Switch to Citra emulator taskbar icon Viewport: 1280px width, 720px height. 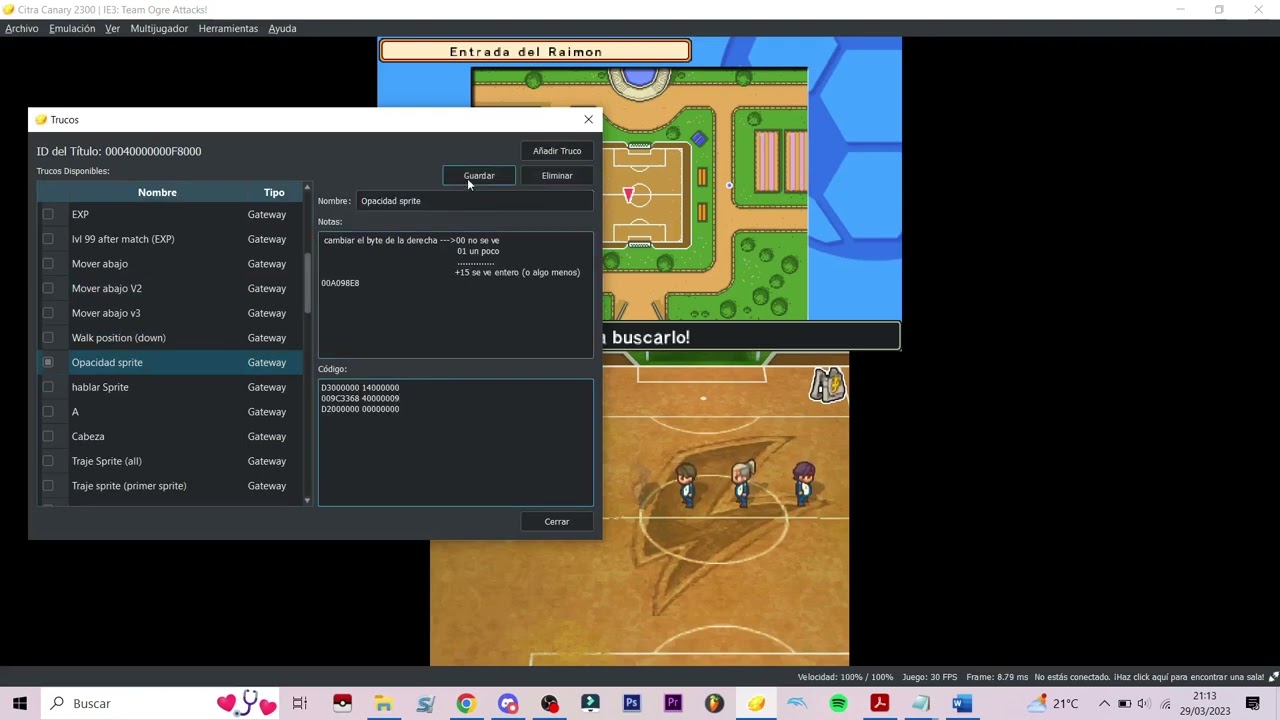[x=756, y=704]
